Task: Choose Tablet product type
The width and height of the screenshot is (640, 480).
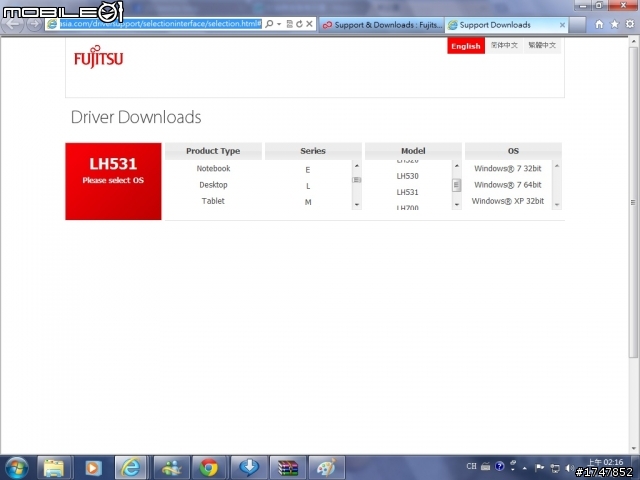Action: [x=213, y=201]
